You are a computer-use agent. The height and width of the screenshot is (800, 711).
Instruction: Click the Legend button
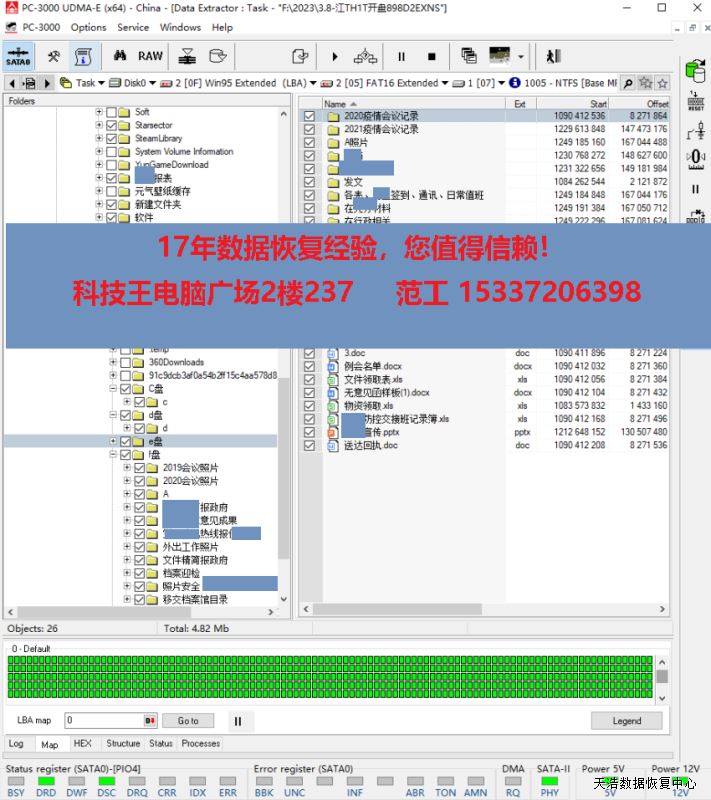point(626,720)
